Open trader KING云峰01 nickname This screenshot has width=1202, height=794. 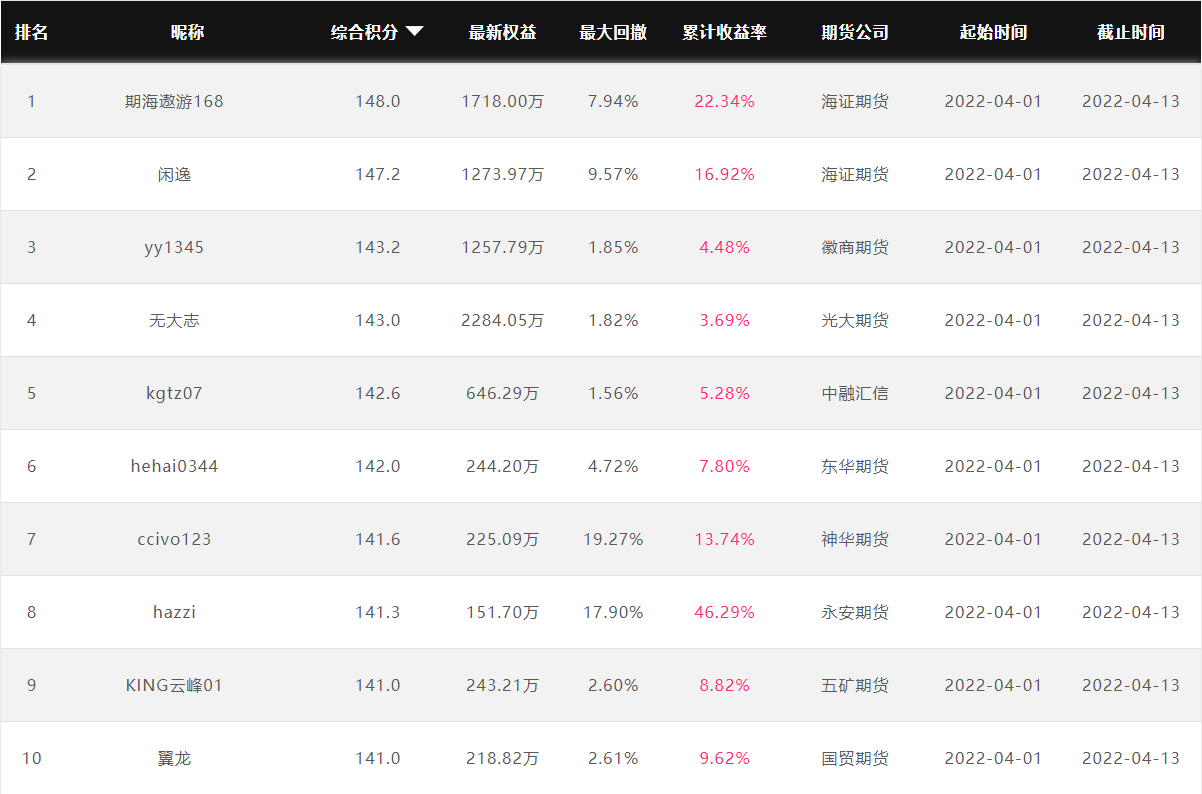[x=174, y=685]
